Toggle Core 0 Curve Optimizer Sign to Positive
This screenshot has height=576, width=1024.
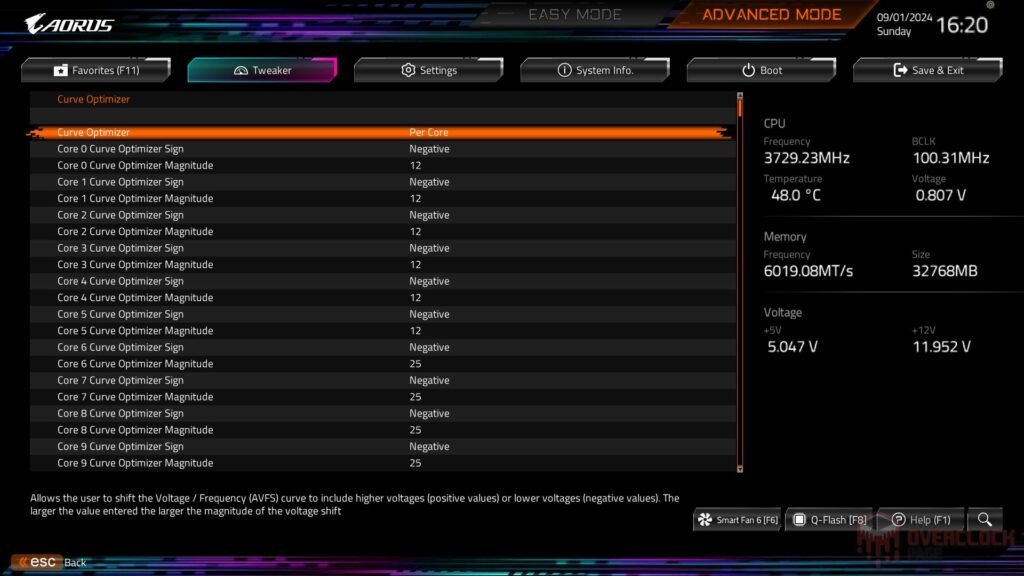point(430,148)
